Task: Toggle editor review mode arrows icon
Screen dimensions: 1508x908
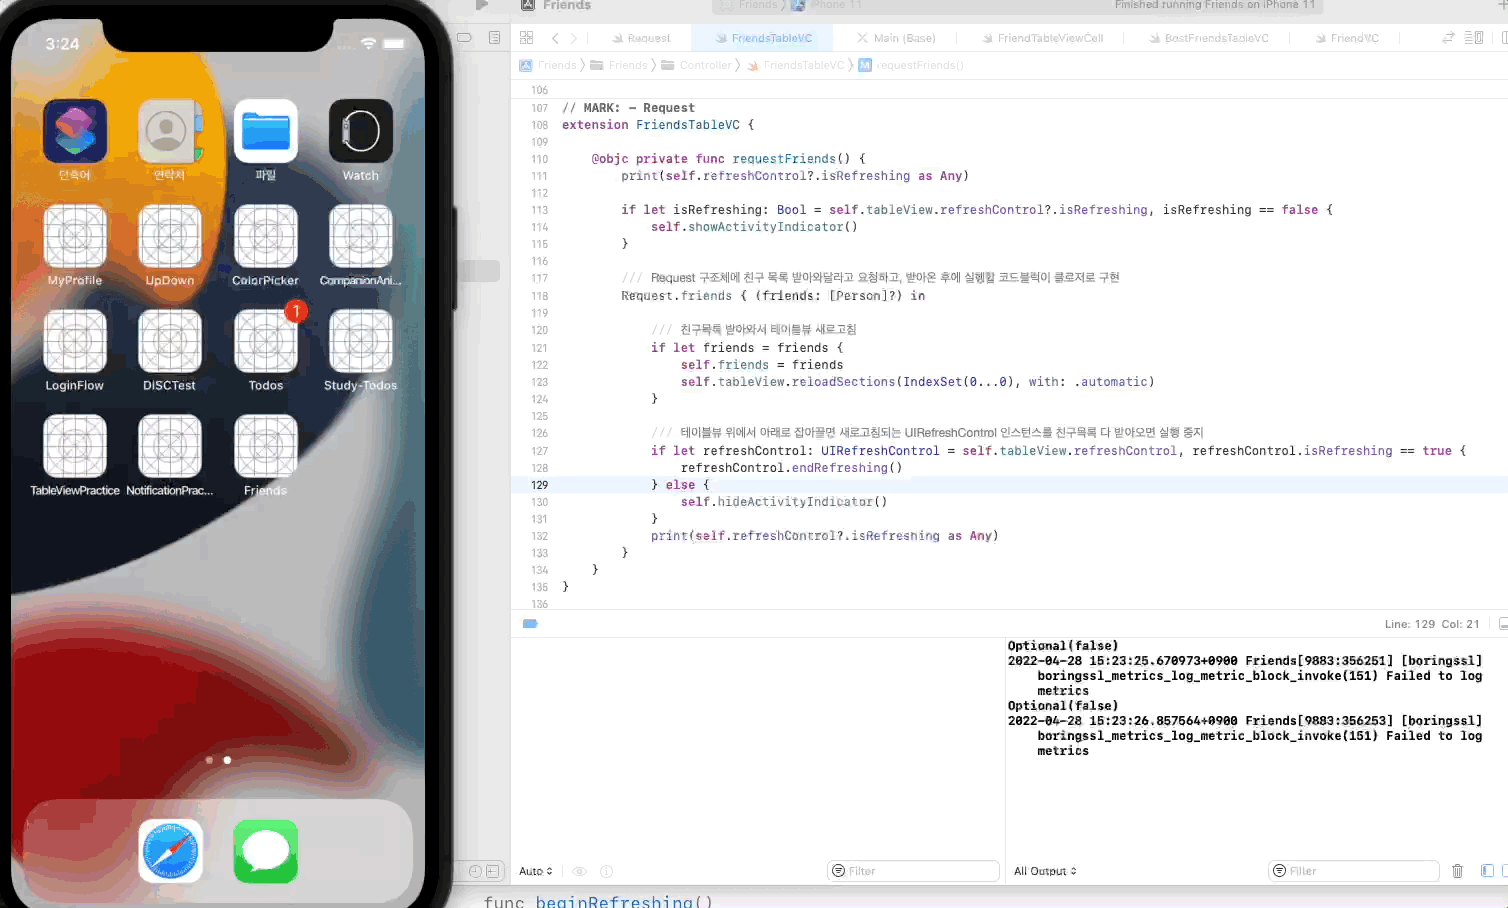Action: coord(1448,38)
